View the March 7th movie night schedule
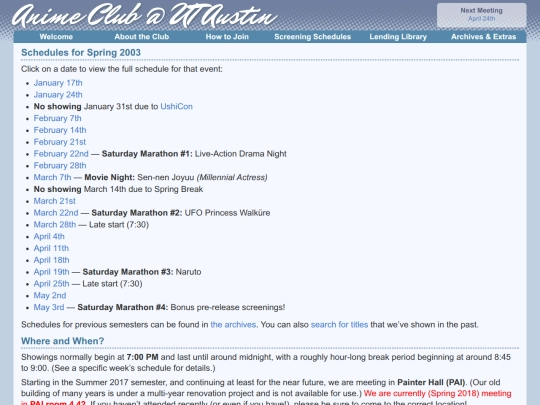 (x=52, y=177)
